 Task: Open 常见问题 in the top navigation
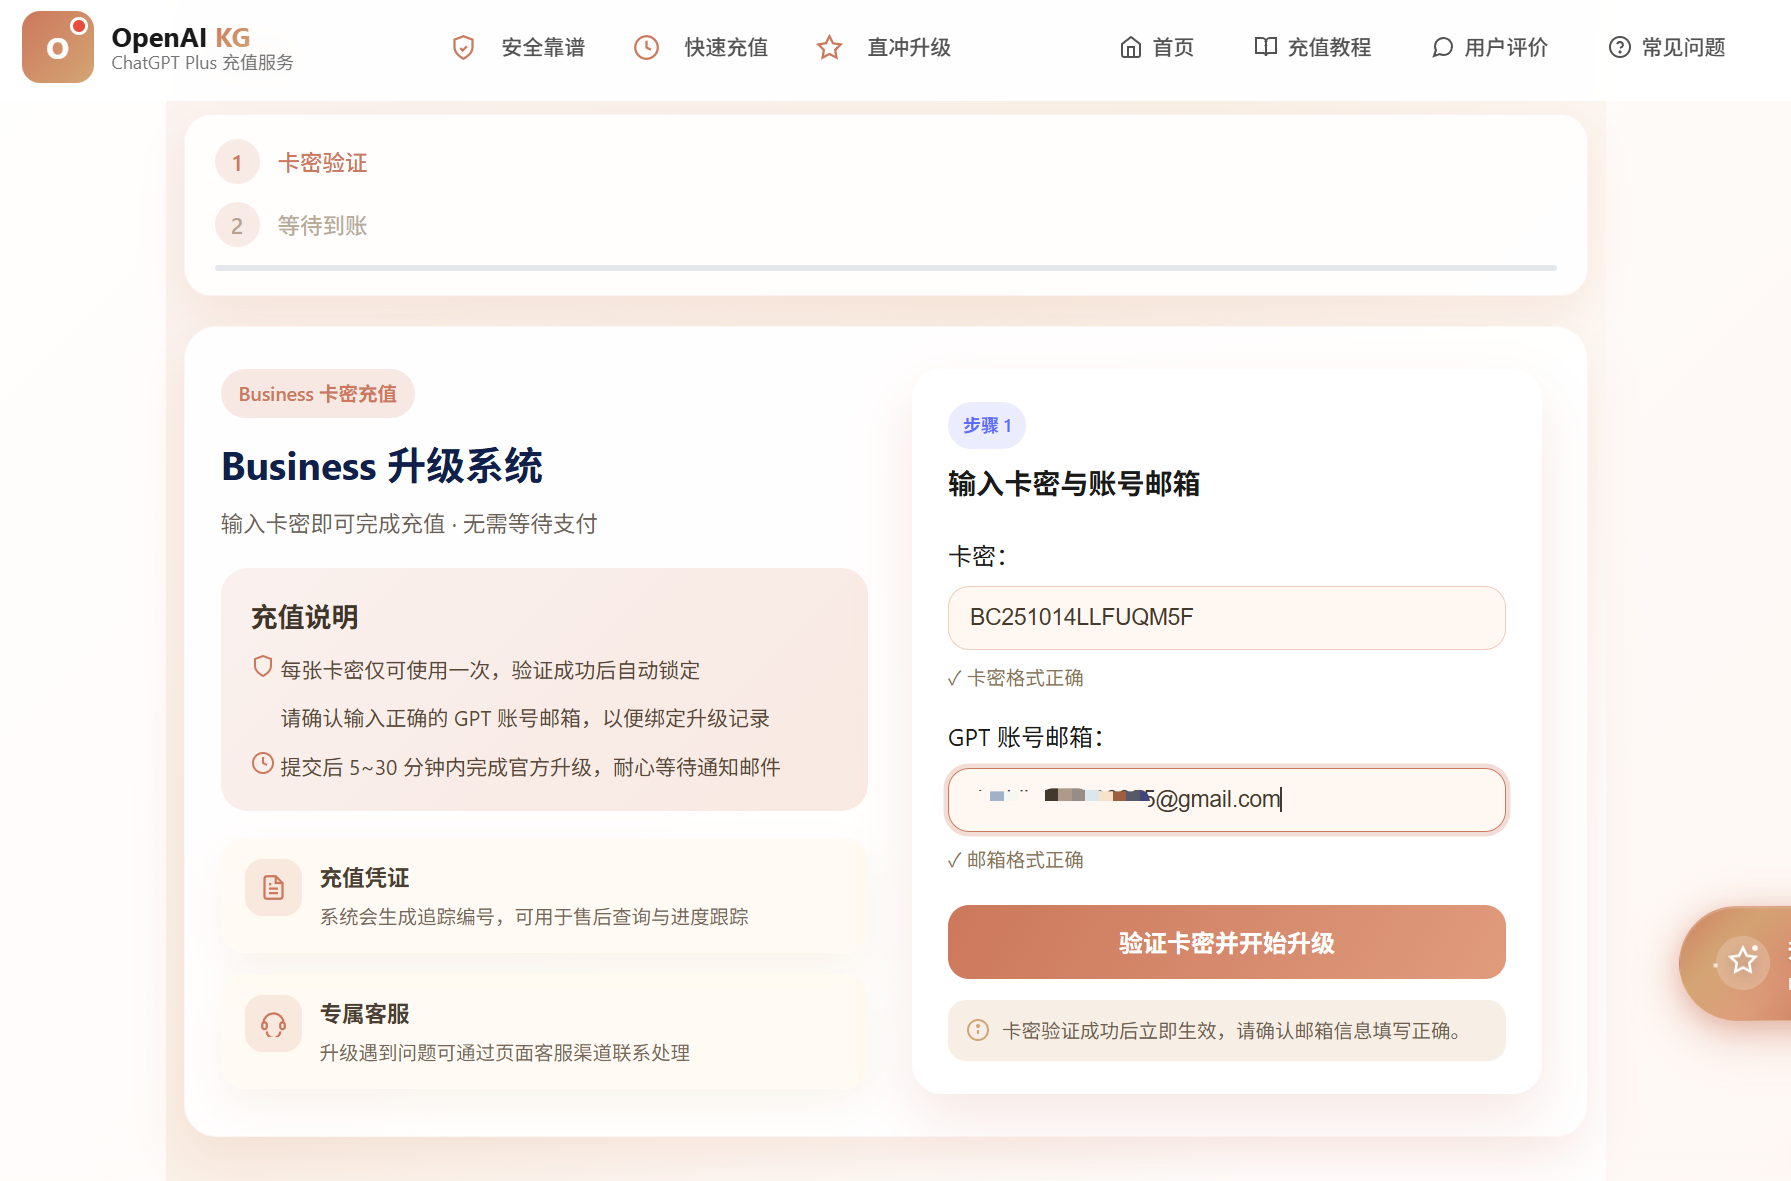click(x=1667, y=47)
